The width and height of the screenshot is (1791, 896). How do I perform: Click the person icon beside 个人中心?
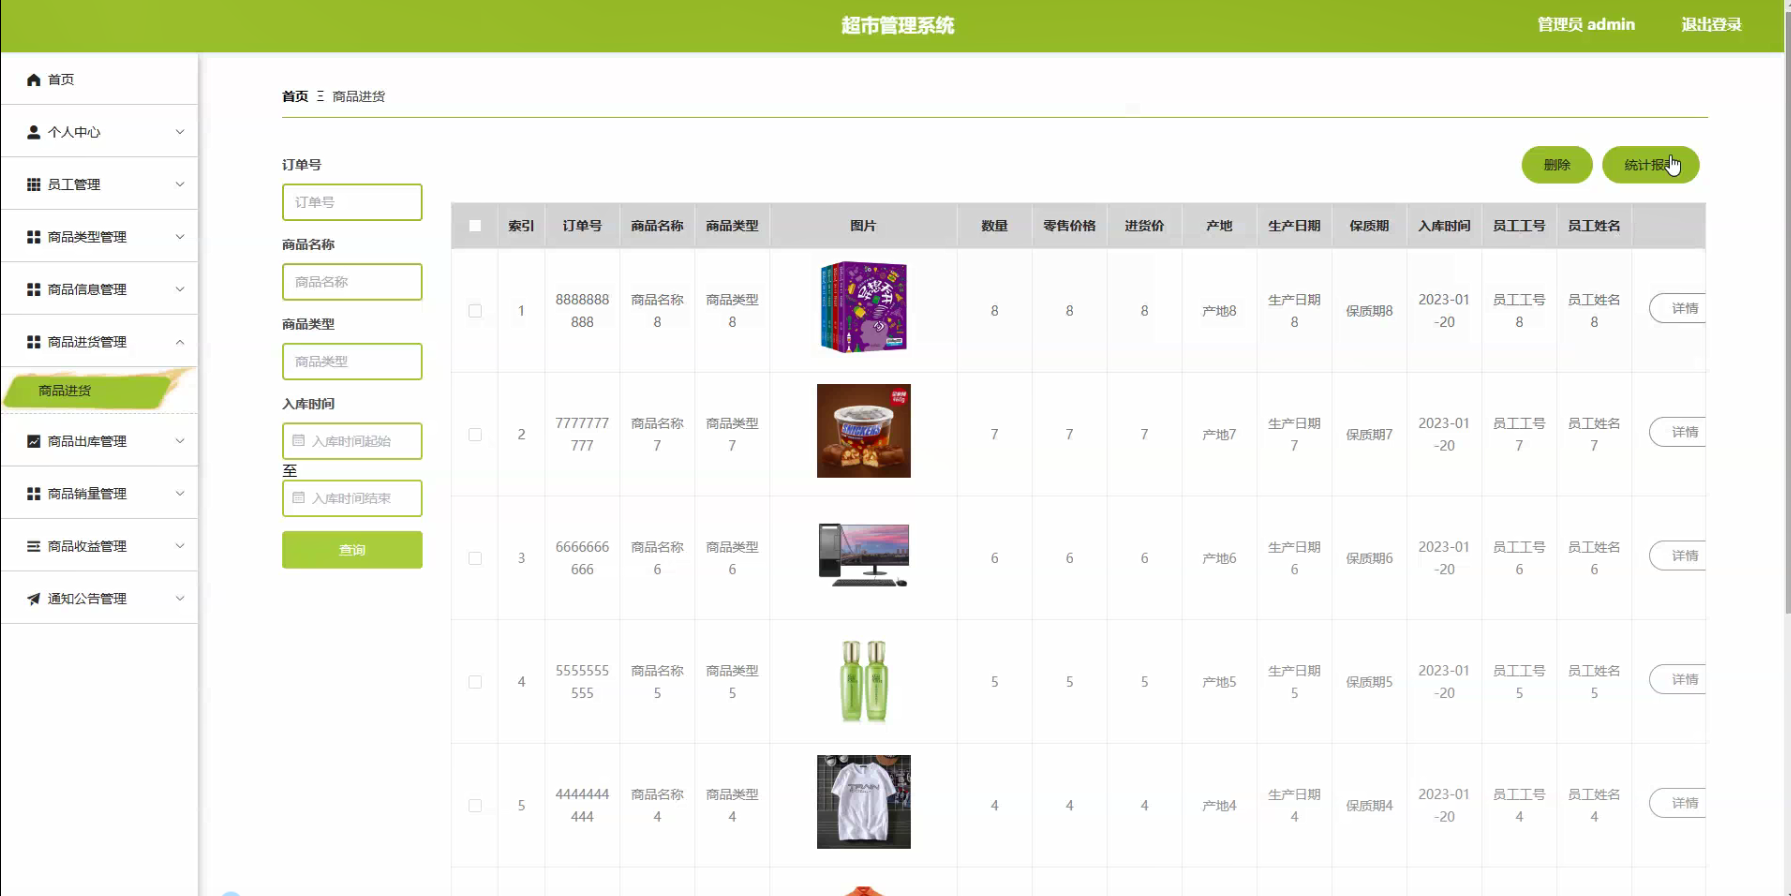33,132
